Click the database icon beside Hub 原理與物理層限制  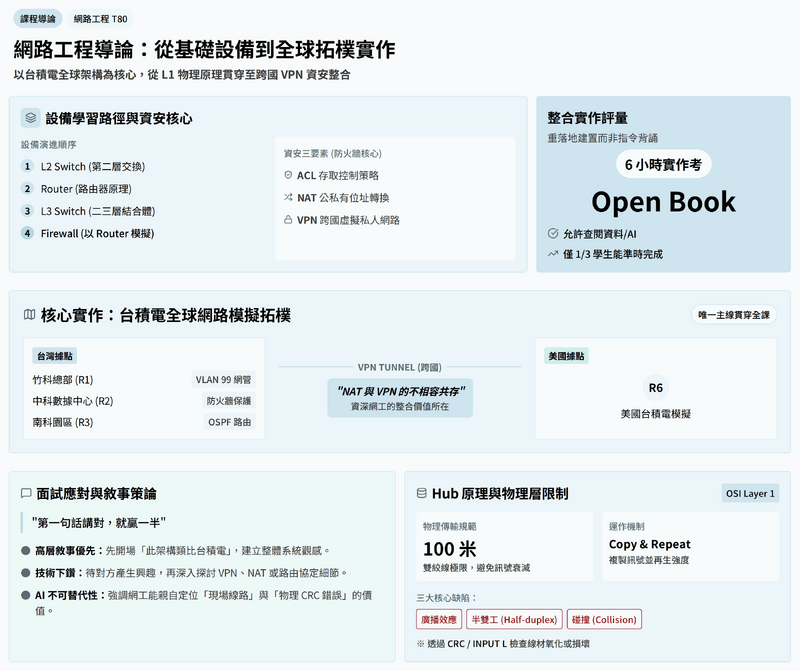(422, 493)
